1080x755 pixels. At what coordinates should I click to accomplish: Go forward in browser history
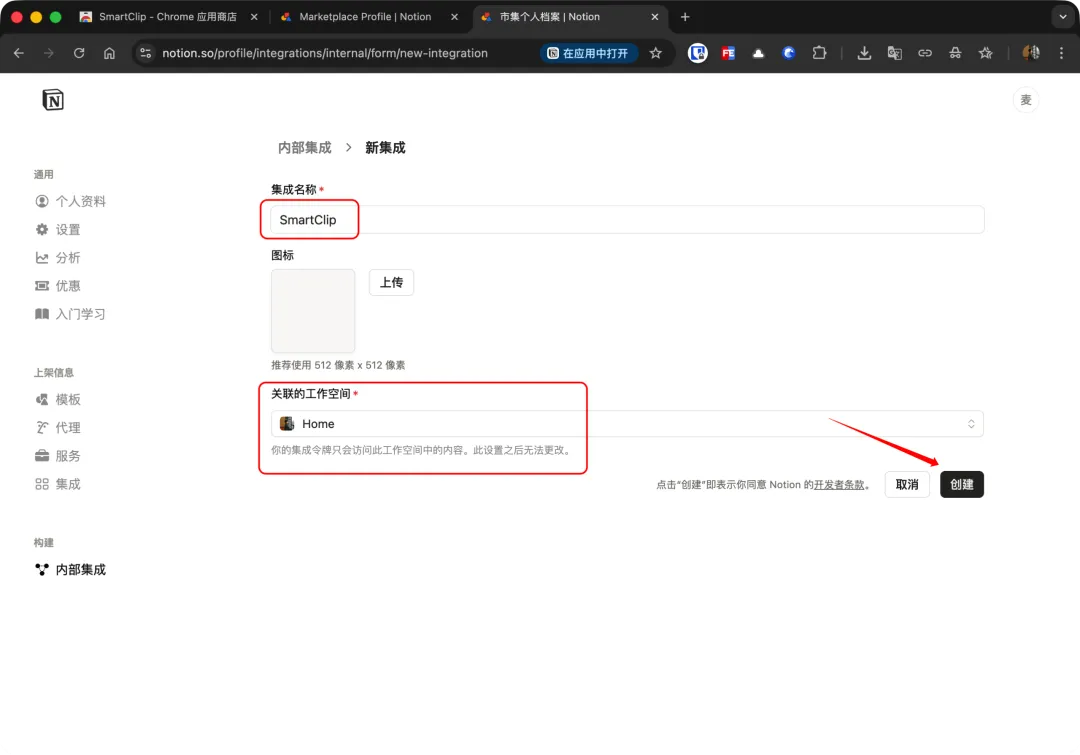pyautogui.click(x=48, y=53)
